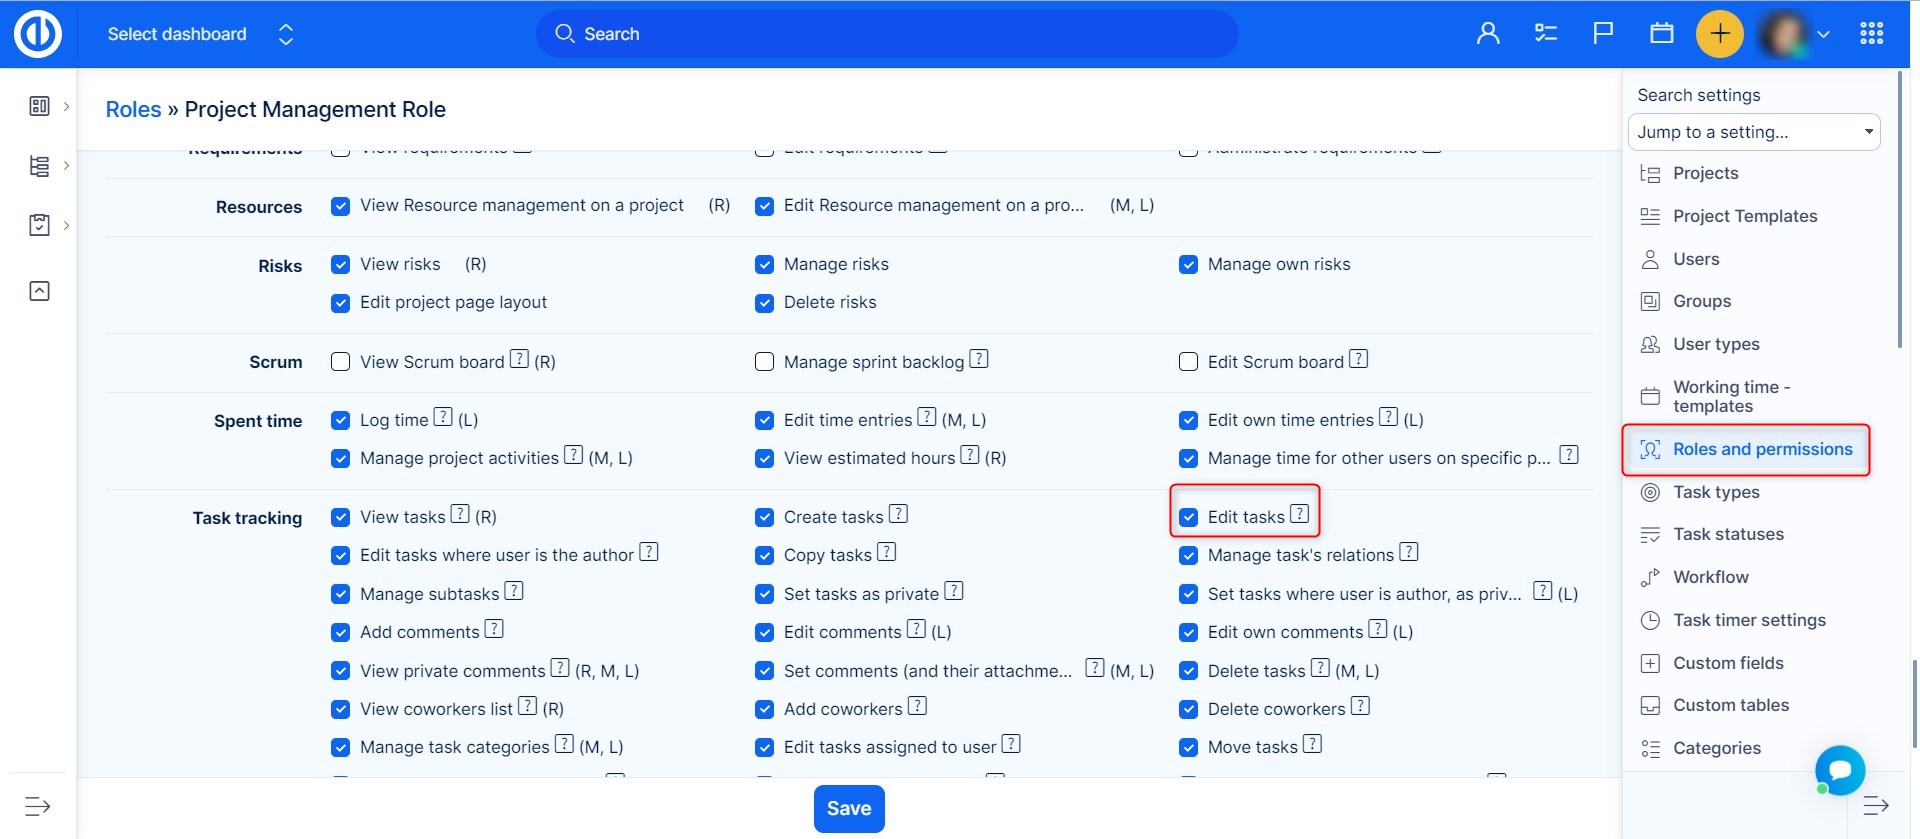The image size is (1920, 839).
Task: Click the user profile icon in top bar
Action: tap(1488, 34)
